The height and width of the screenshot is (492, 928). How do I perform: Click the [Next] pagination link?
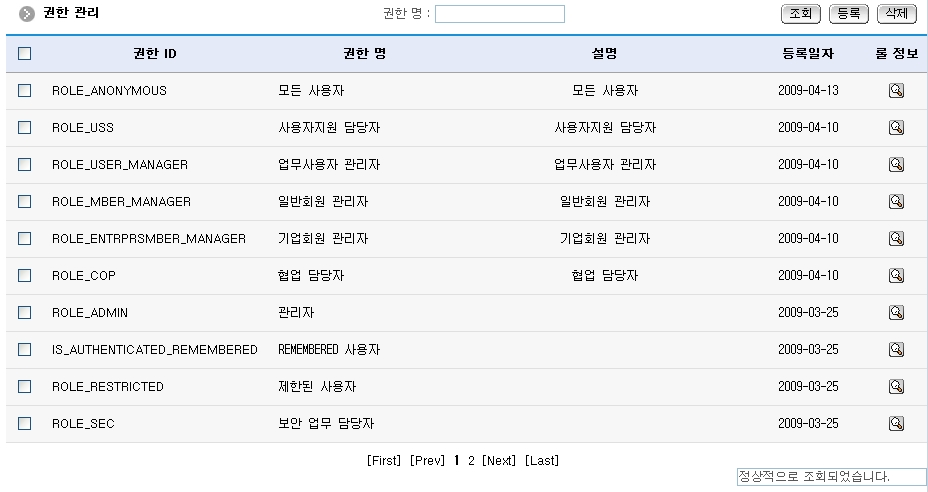pos(499,461)
